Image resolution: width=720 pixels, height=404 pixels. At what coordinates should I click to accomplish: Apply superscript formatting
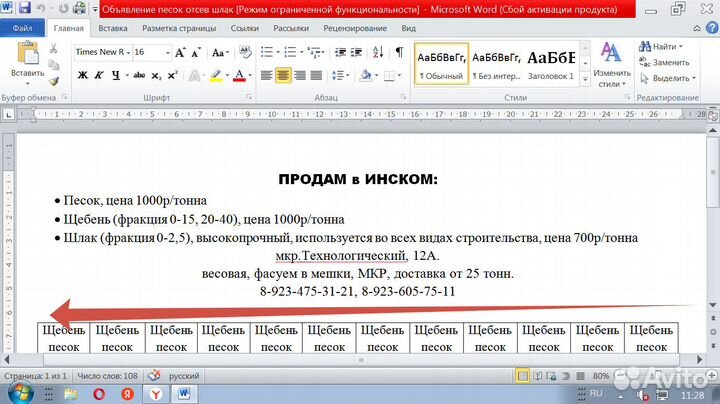(x=172, y=75)
